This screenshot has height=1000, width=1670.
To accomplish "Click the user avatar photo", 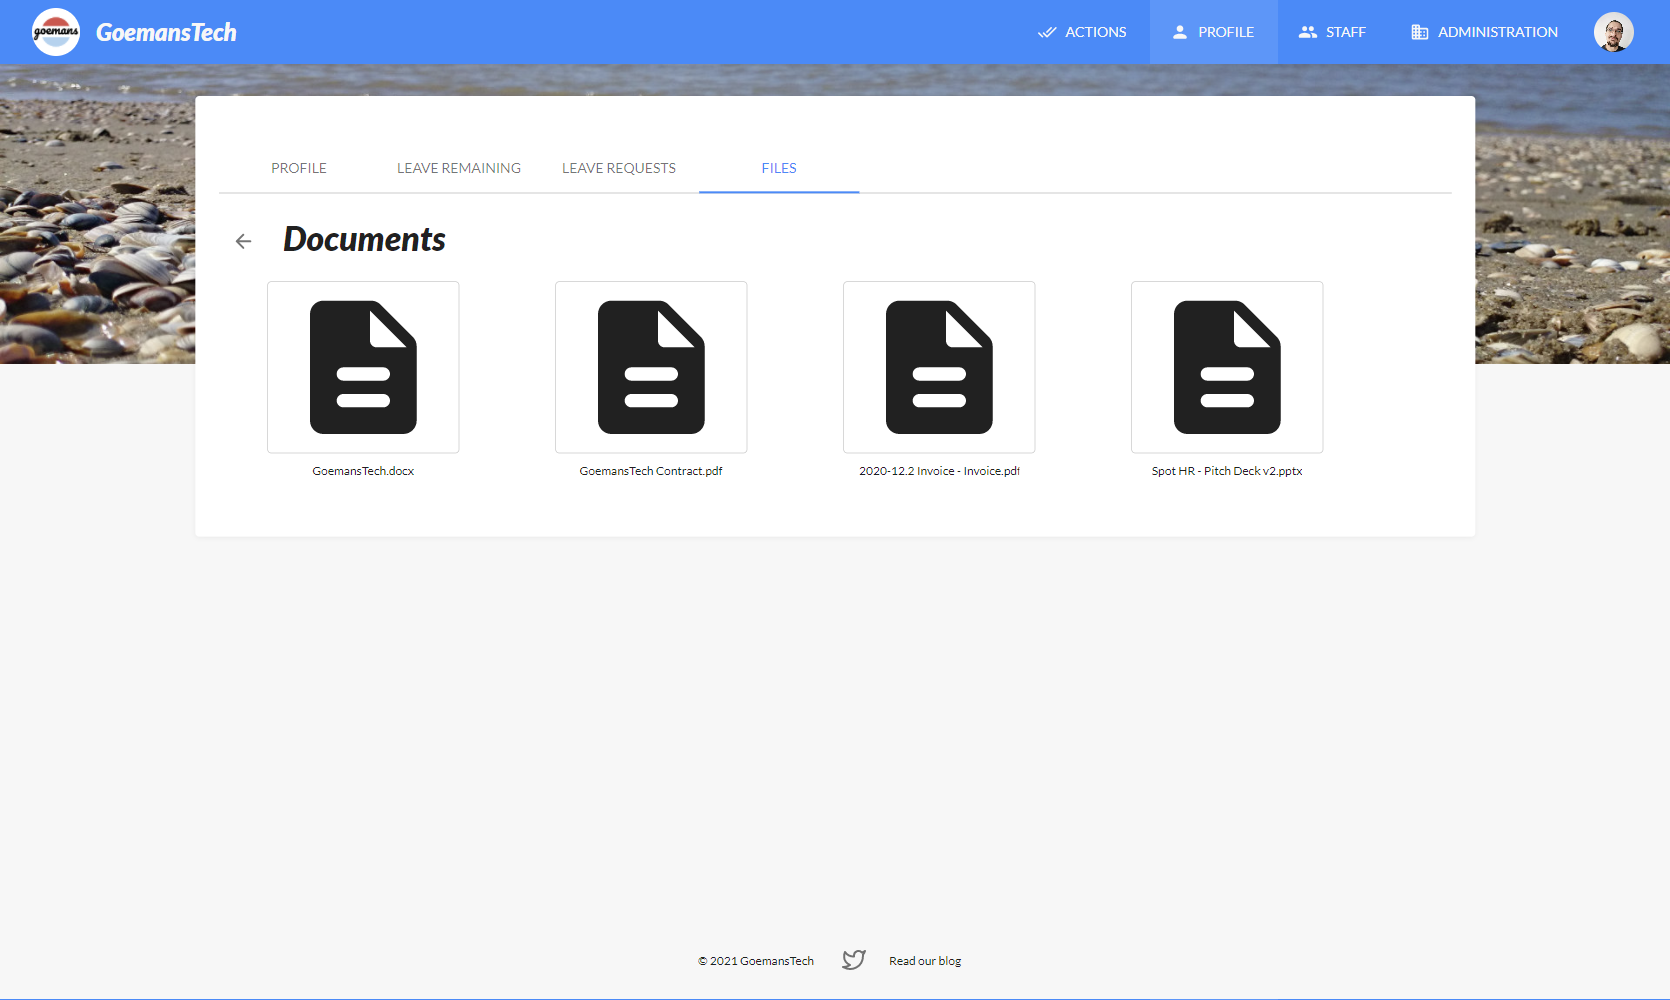I will tap(1613, 32).
